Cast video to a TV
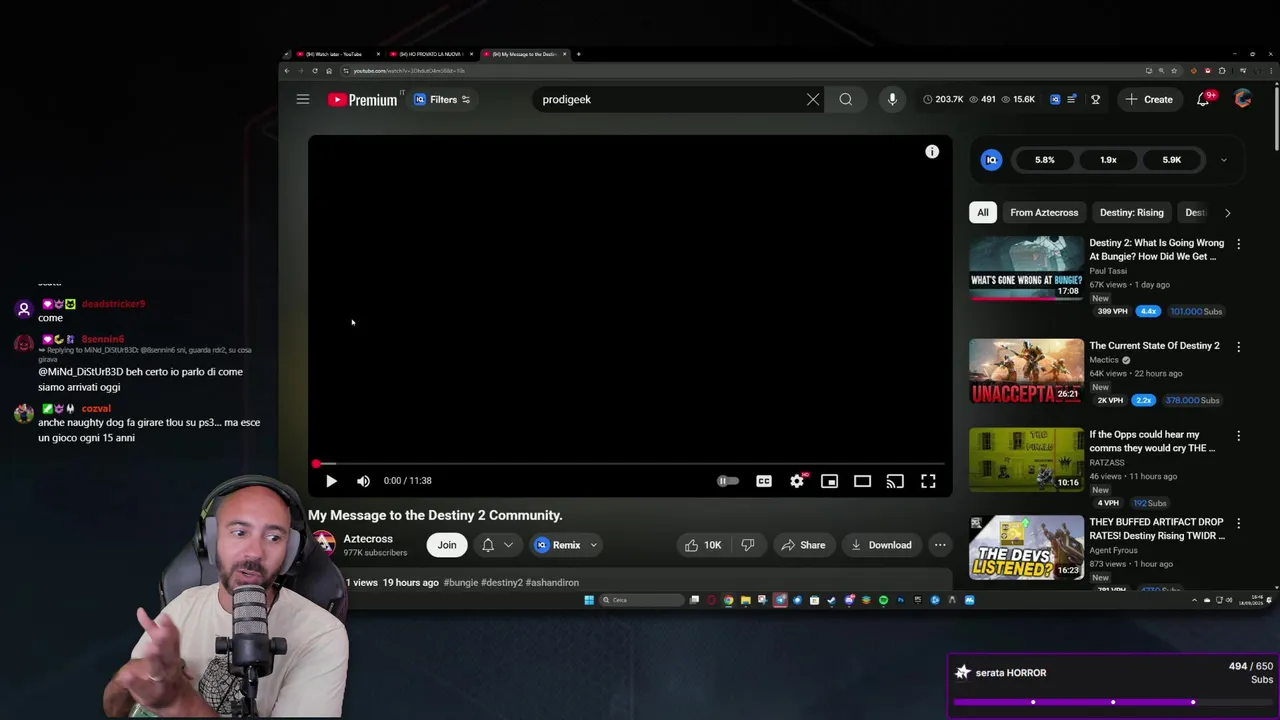Image resolution: width=1280 pixels, height=720 pixels. (895, 481)
